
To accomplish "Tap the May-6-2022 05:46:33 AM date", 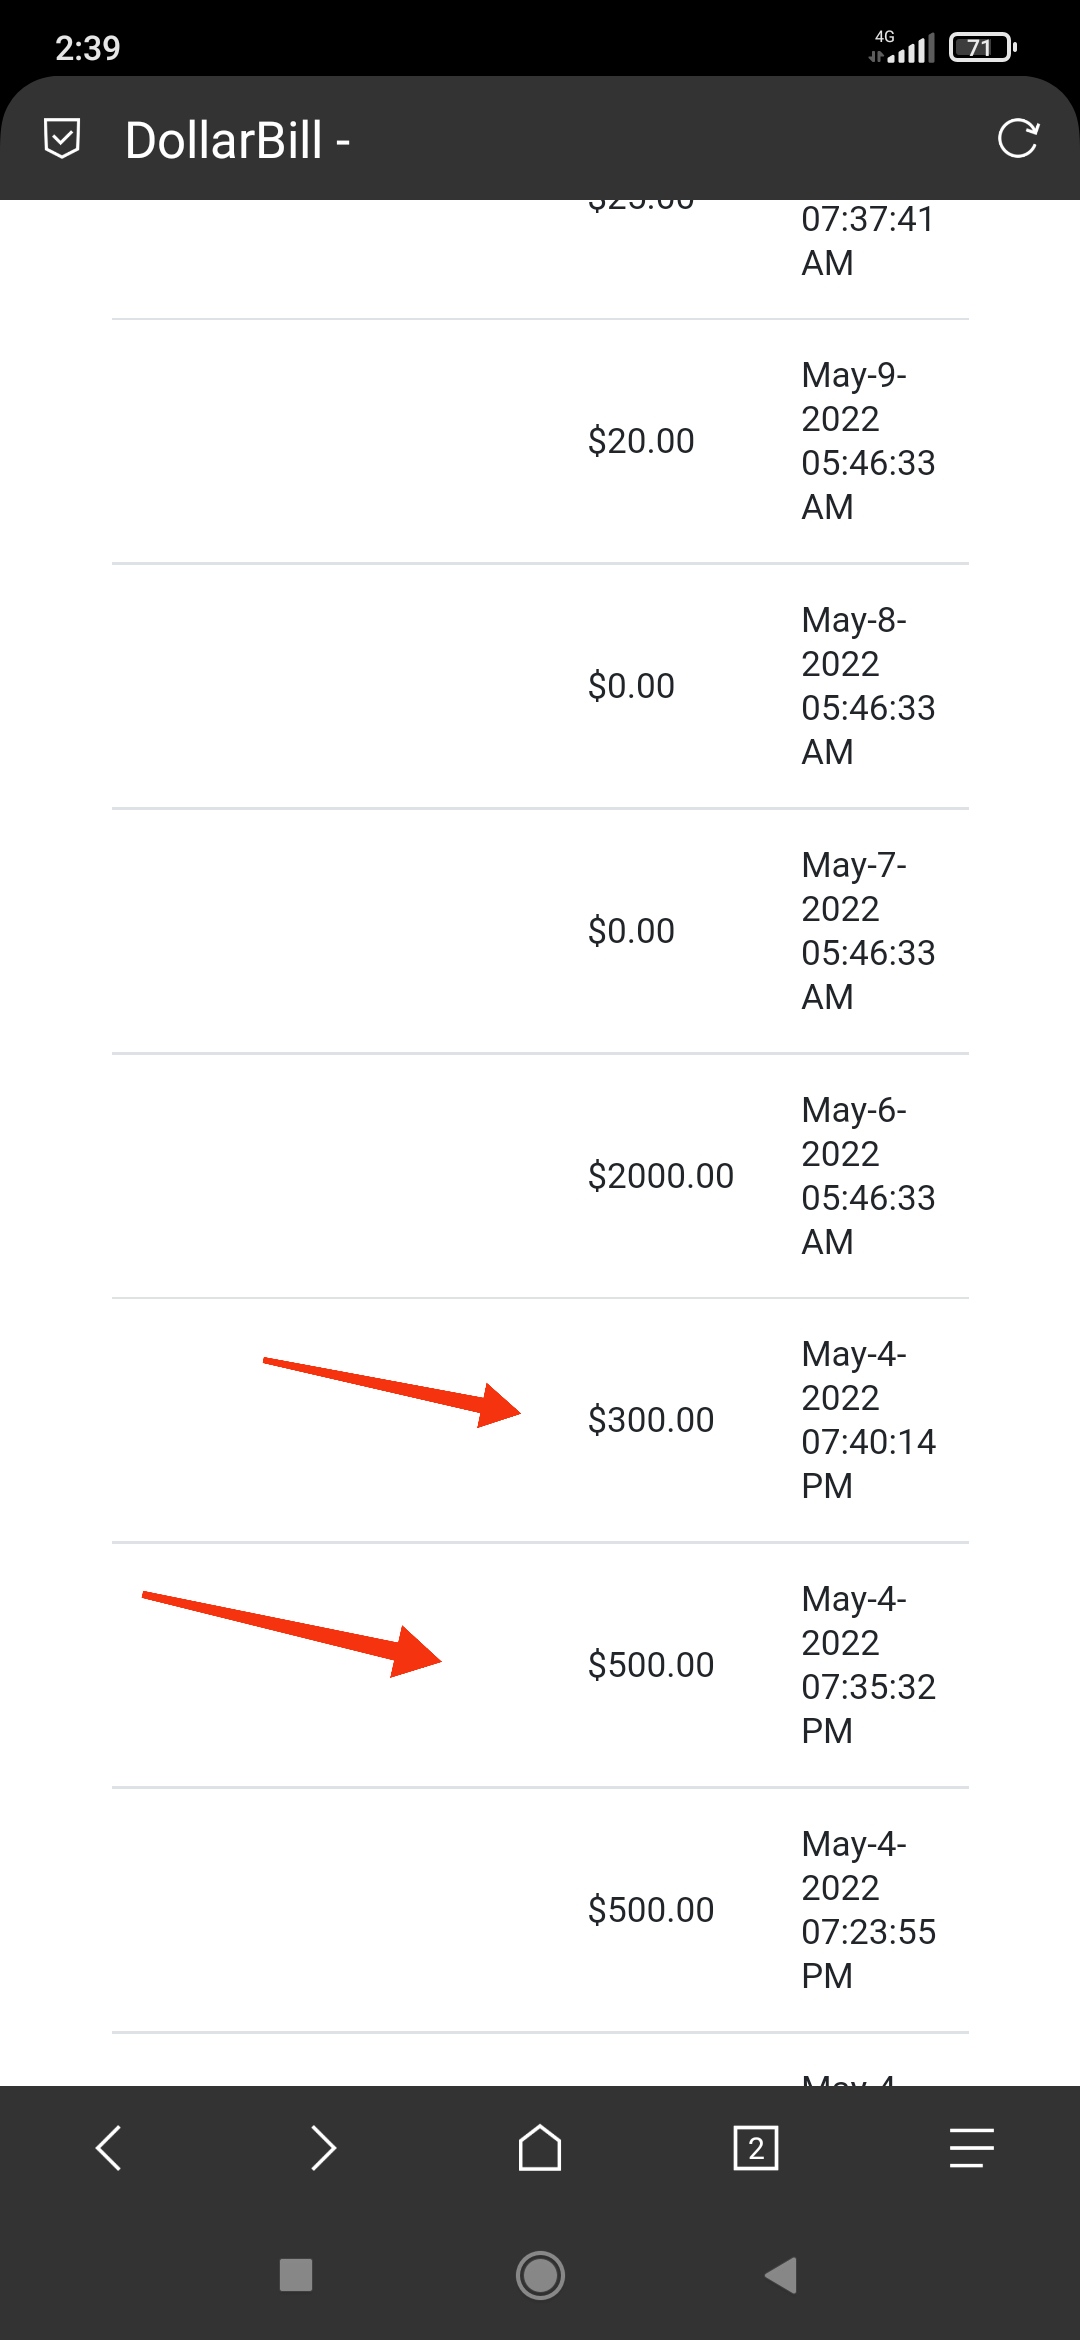I will click(866, 1175).
